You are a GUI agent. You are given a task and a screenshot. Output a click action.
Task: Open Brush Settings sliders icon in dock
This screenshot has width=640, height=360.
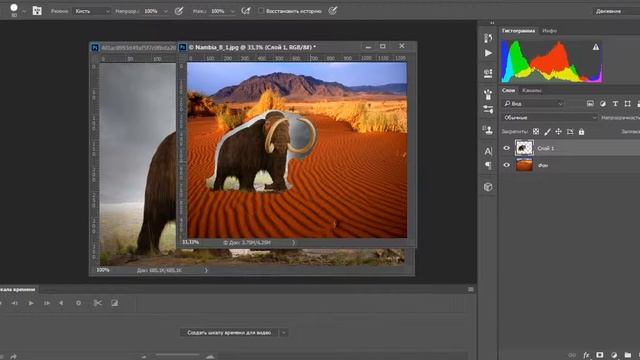[488, 109]
